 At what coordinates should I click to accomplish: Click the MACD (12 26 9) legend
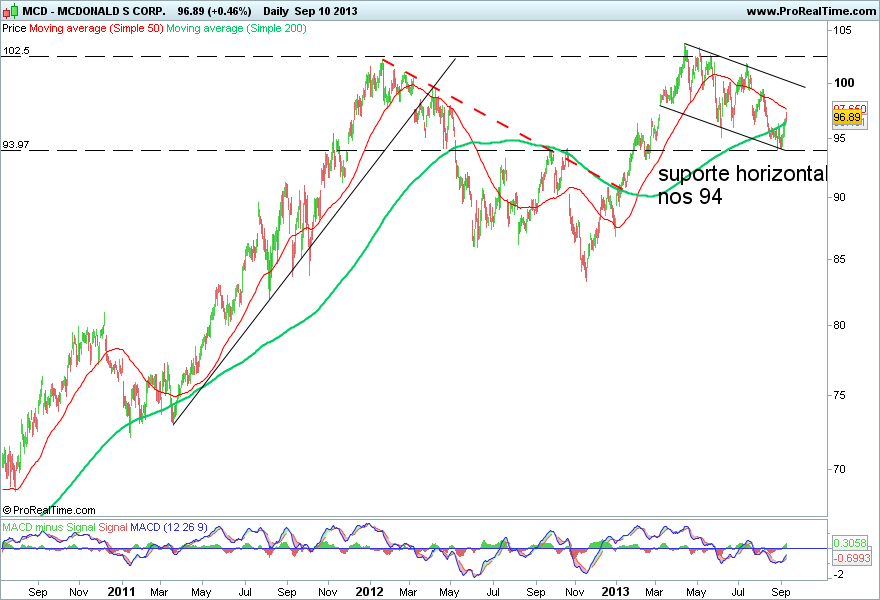coord(169,528)
